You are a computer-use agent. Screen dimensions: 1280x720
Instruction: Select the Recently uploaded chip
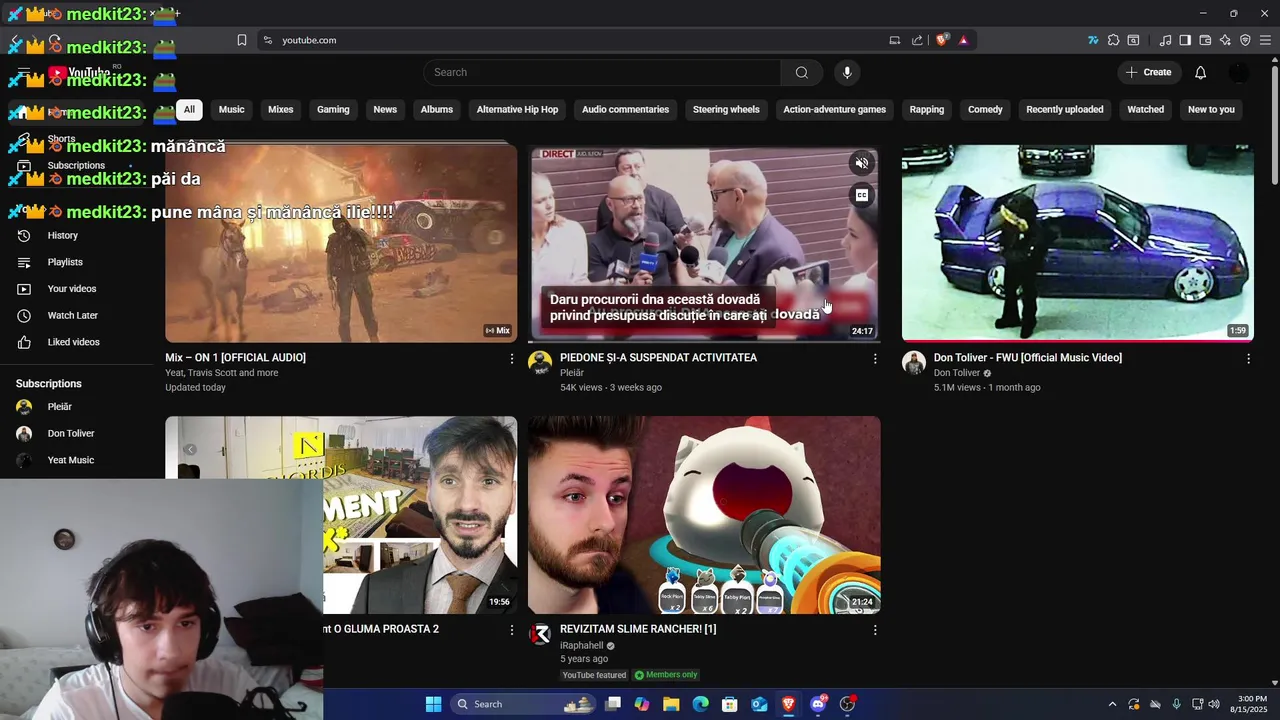click(x=1064, y=110)
